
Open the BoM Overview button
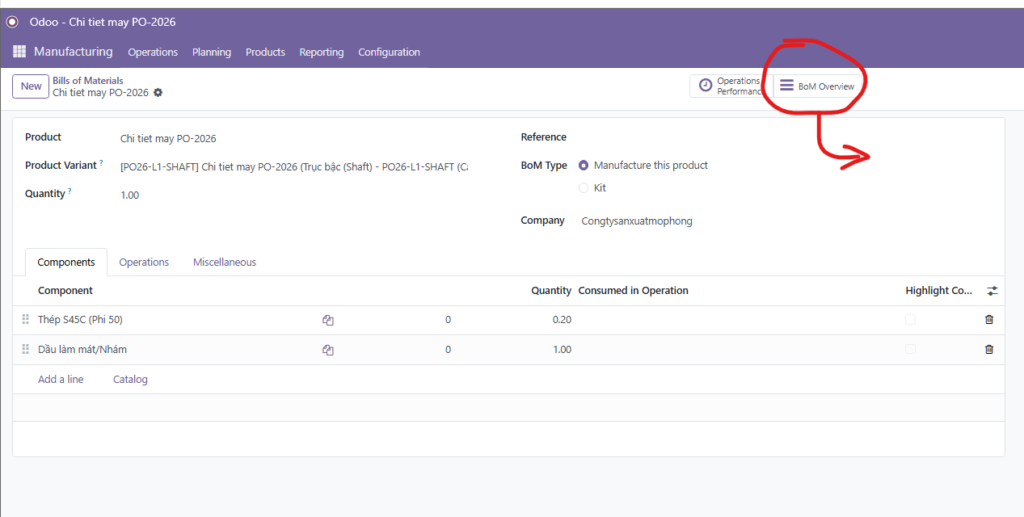(817, 87)
